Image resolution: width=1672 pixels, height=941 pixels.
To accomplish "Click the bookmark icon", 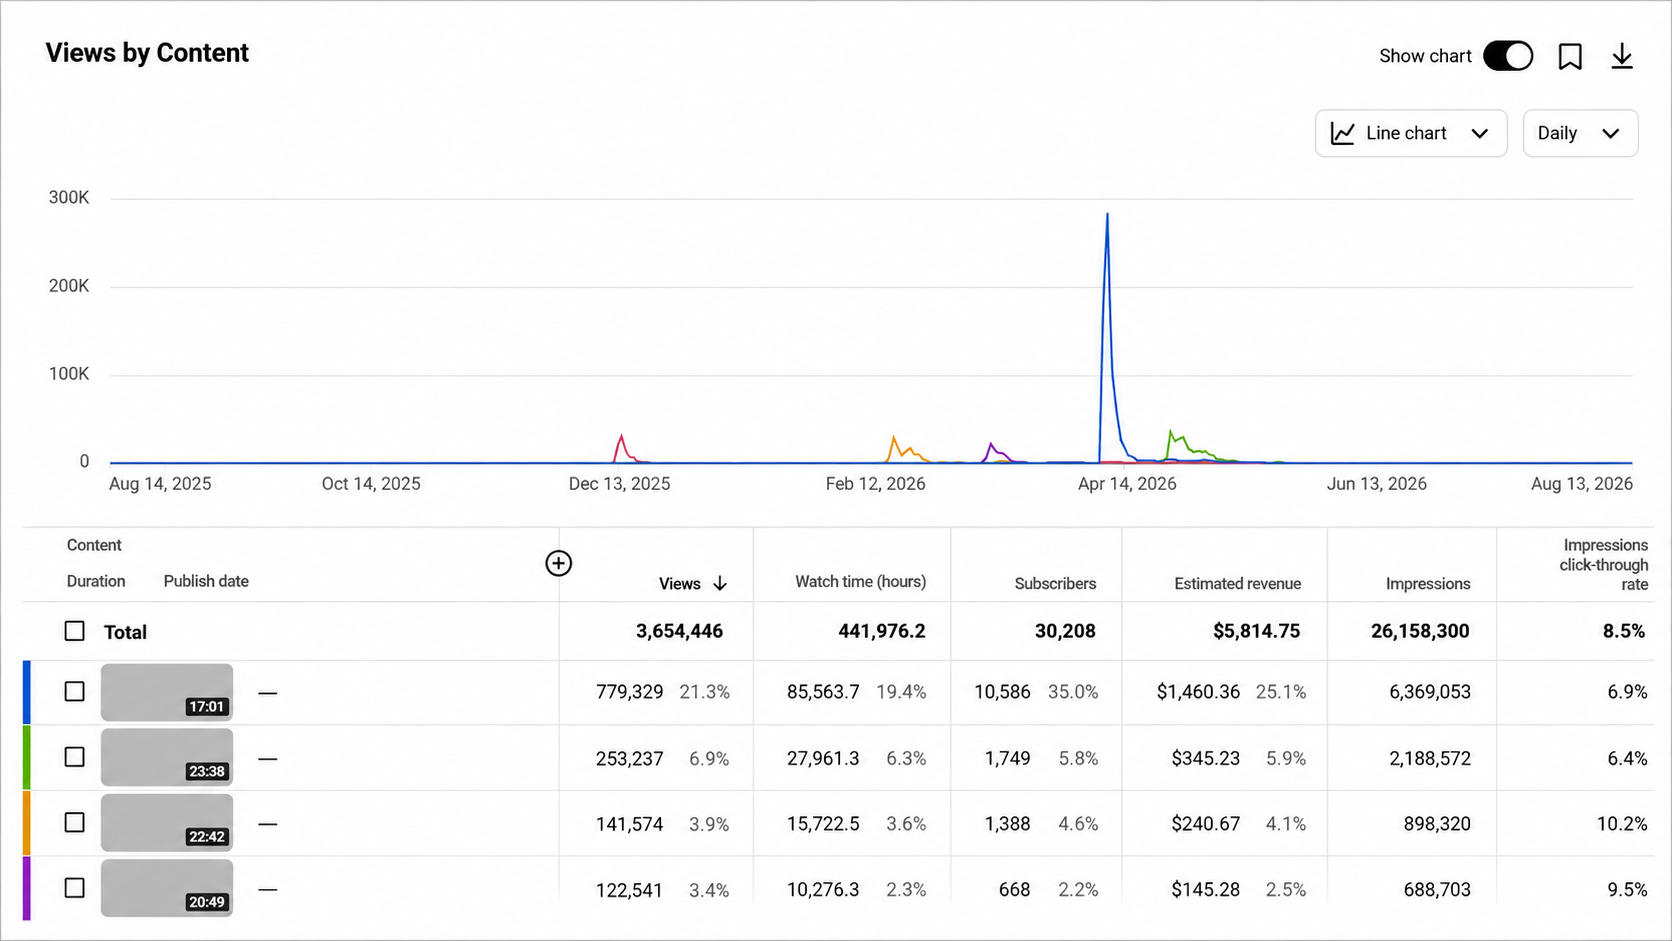I will tap(1570, 56).
